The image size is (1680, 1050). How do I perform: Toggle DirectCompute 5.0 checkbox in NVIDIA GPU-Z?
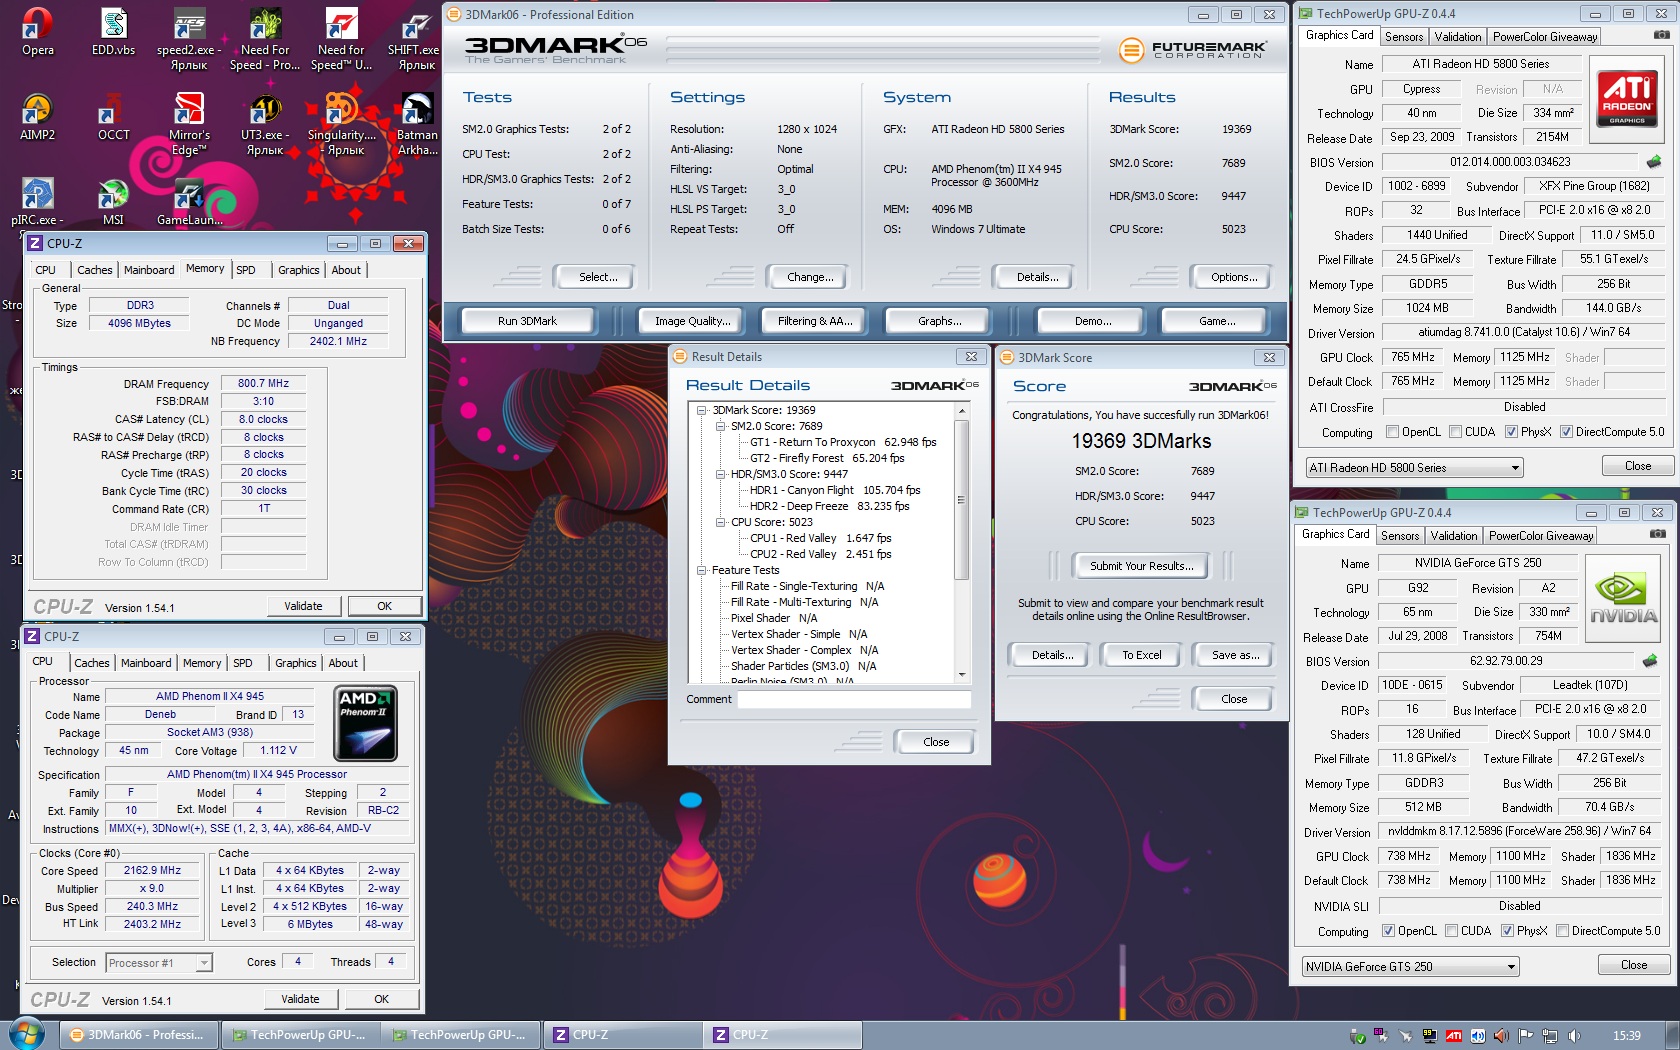tap(1562, 931)
